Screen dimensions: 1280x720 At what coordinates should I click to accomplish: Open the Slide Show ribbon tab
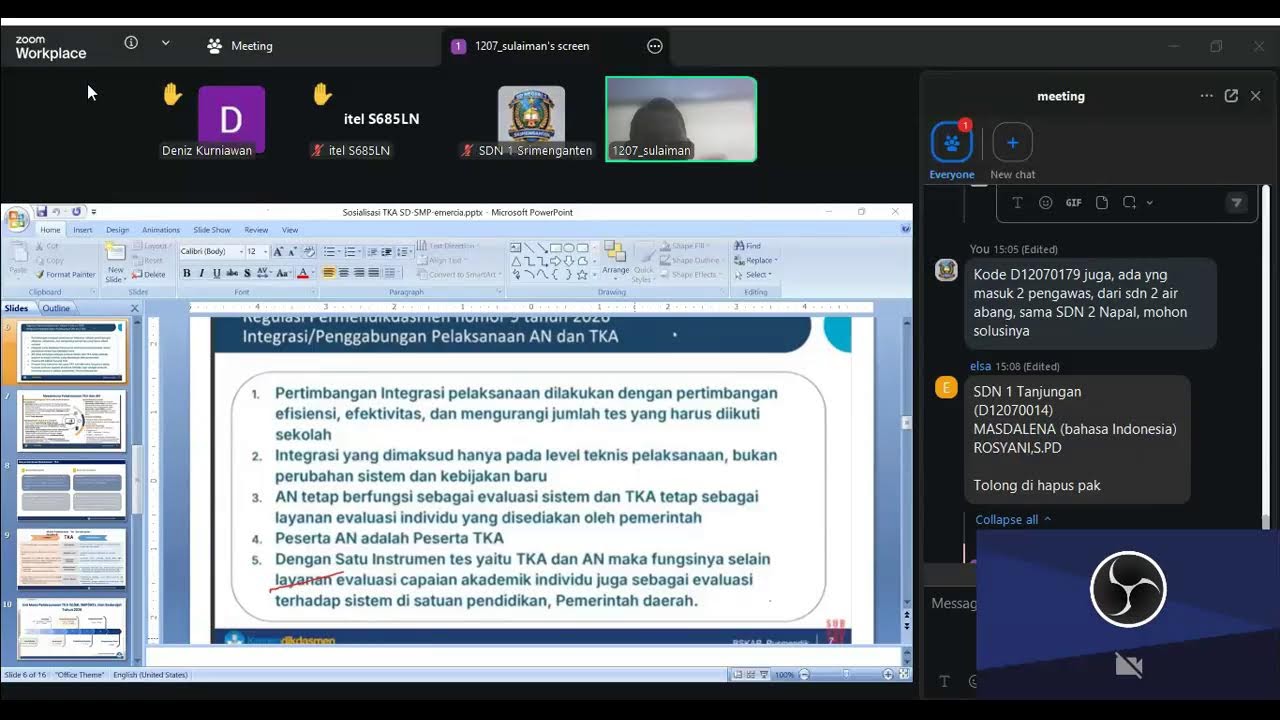(x=212, y=230)
